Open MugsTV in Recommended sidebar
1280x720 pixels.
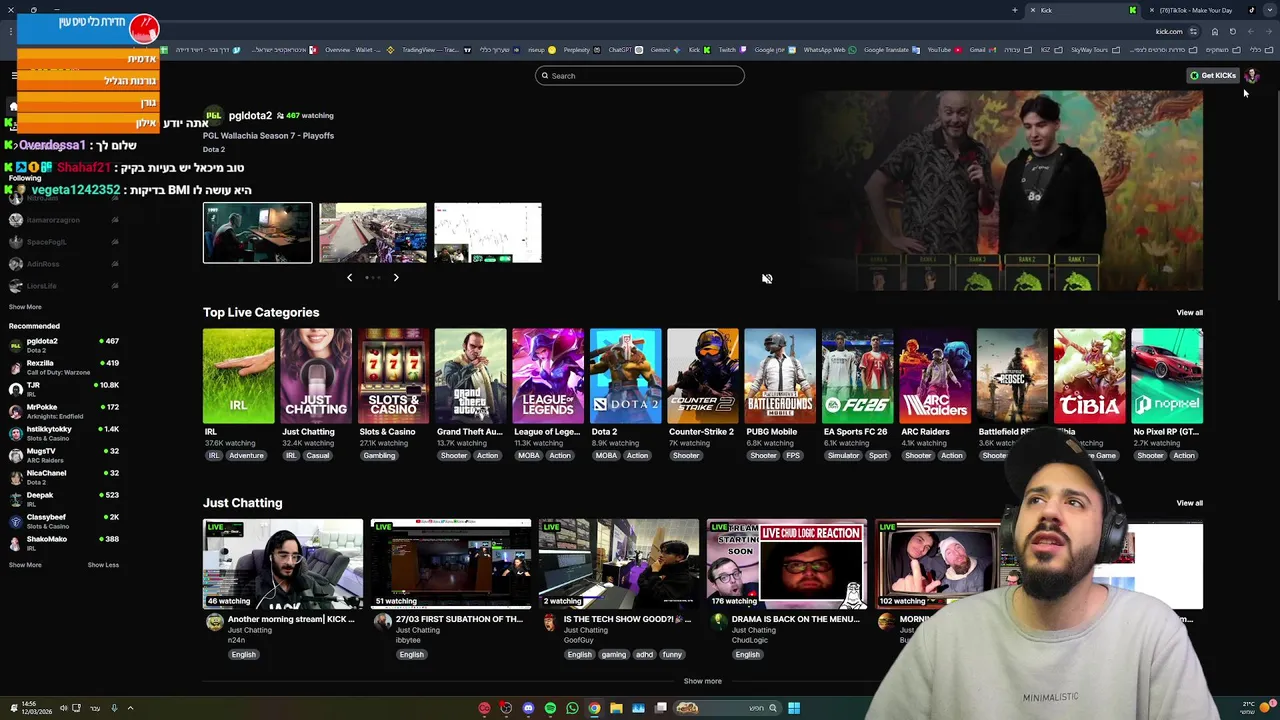[64, 455]
